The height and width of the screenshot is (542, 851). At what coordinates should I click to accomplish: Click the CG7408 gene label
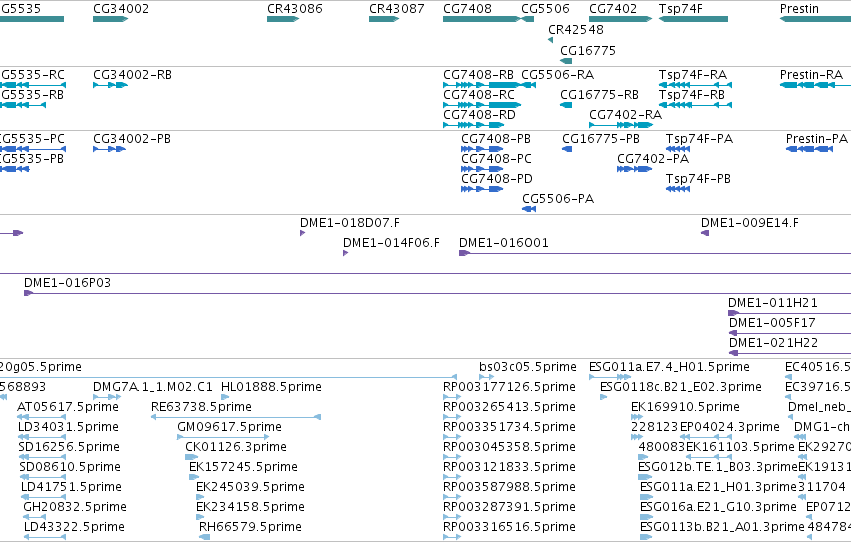(467, 9)
